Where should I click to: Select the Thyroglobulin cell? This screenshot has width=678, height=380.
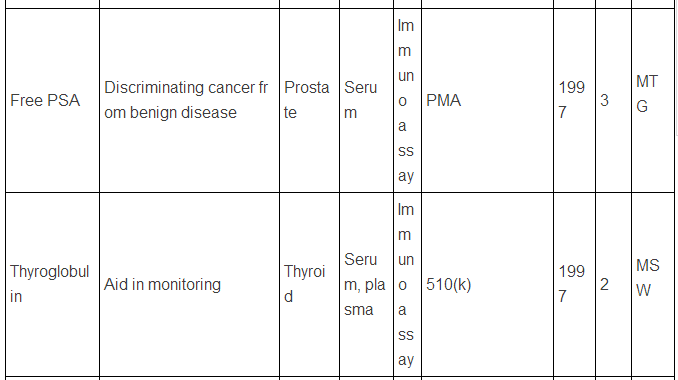coord(52,284)
